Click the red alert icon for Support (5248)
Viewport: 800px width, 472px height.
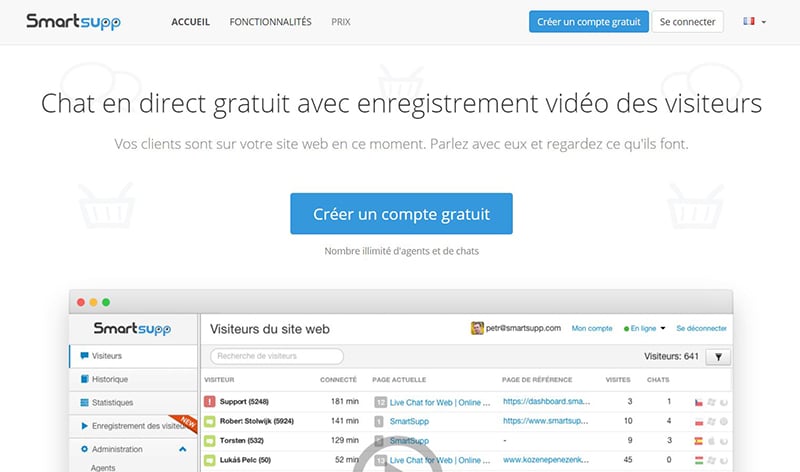click(209, 402)
